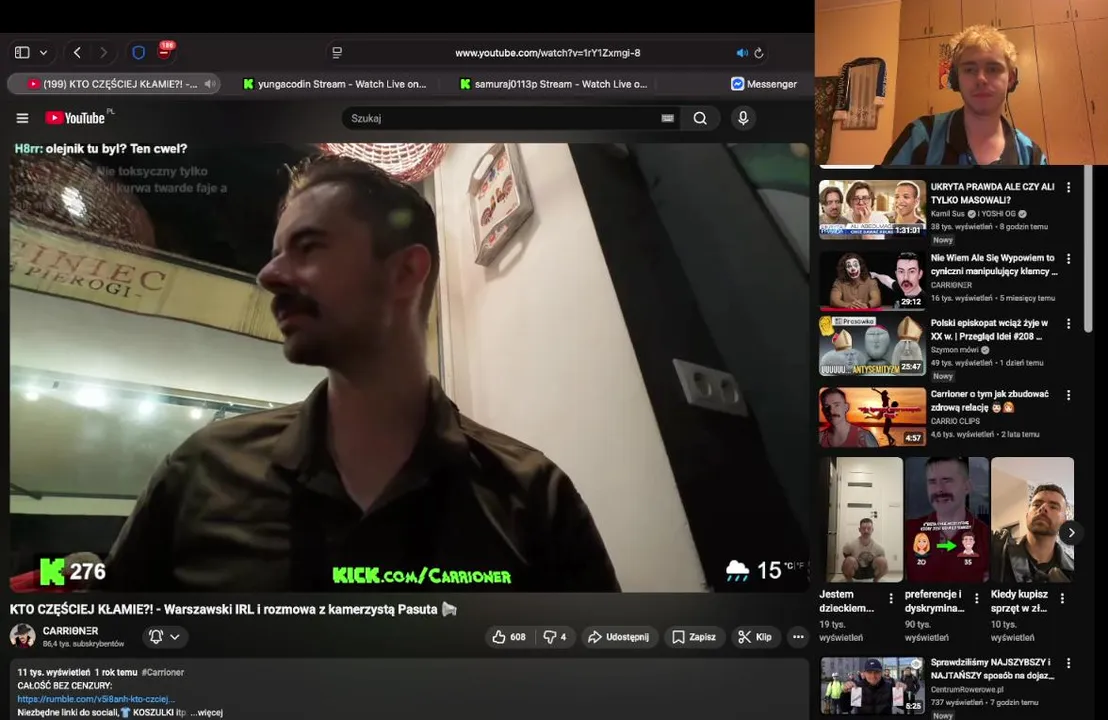This screenshot has width=1108, height=720.
Task: Go back with the browser back arrow
Action: pyautogui.click(x=77, y=52)
